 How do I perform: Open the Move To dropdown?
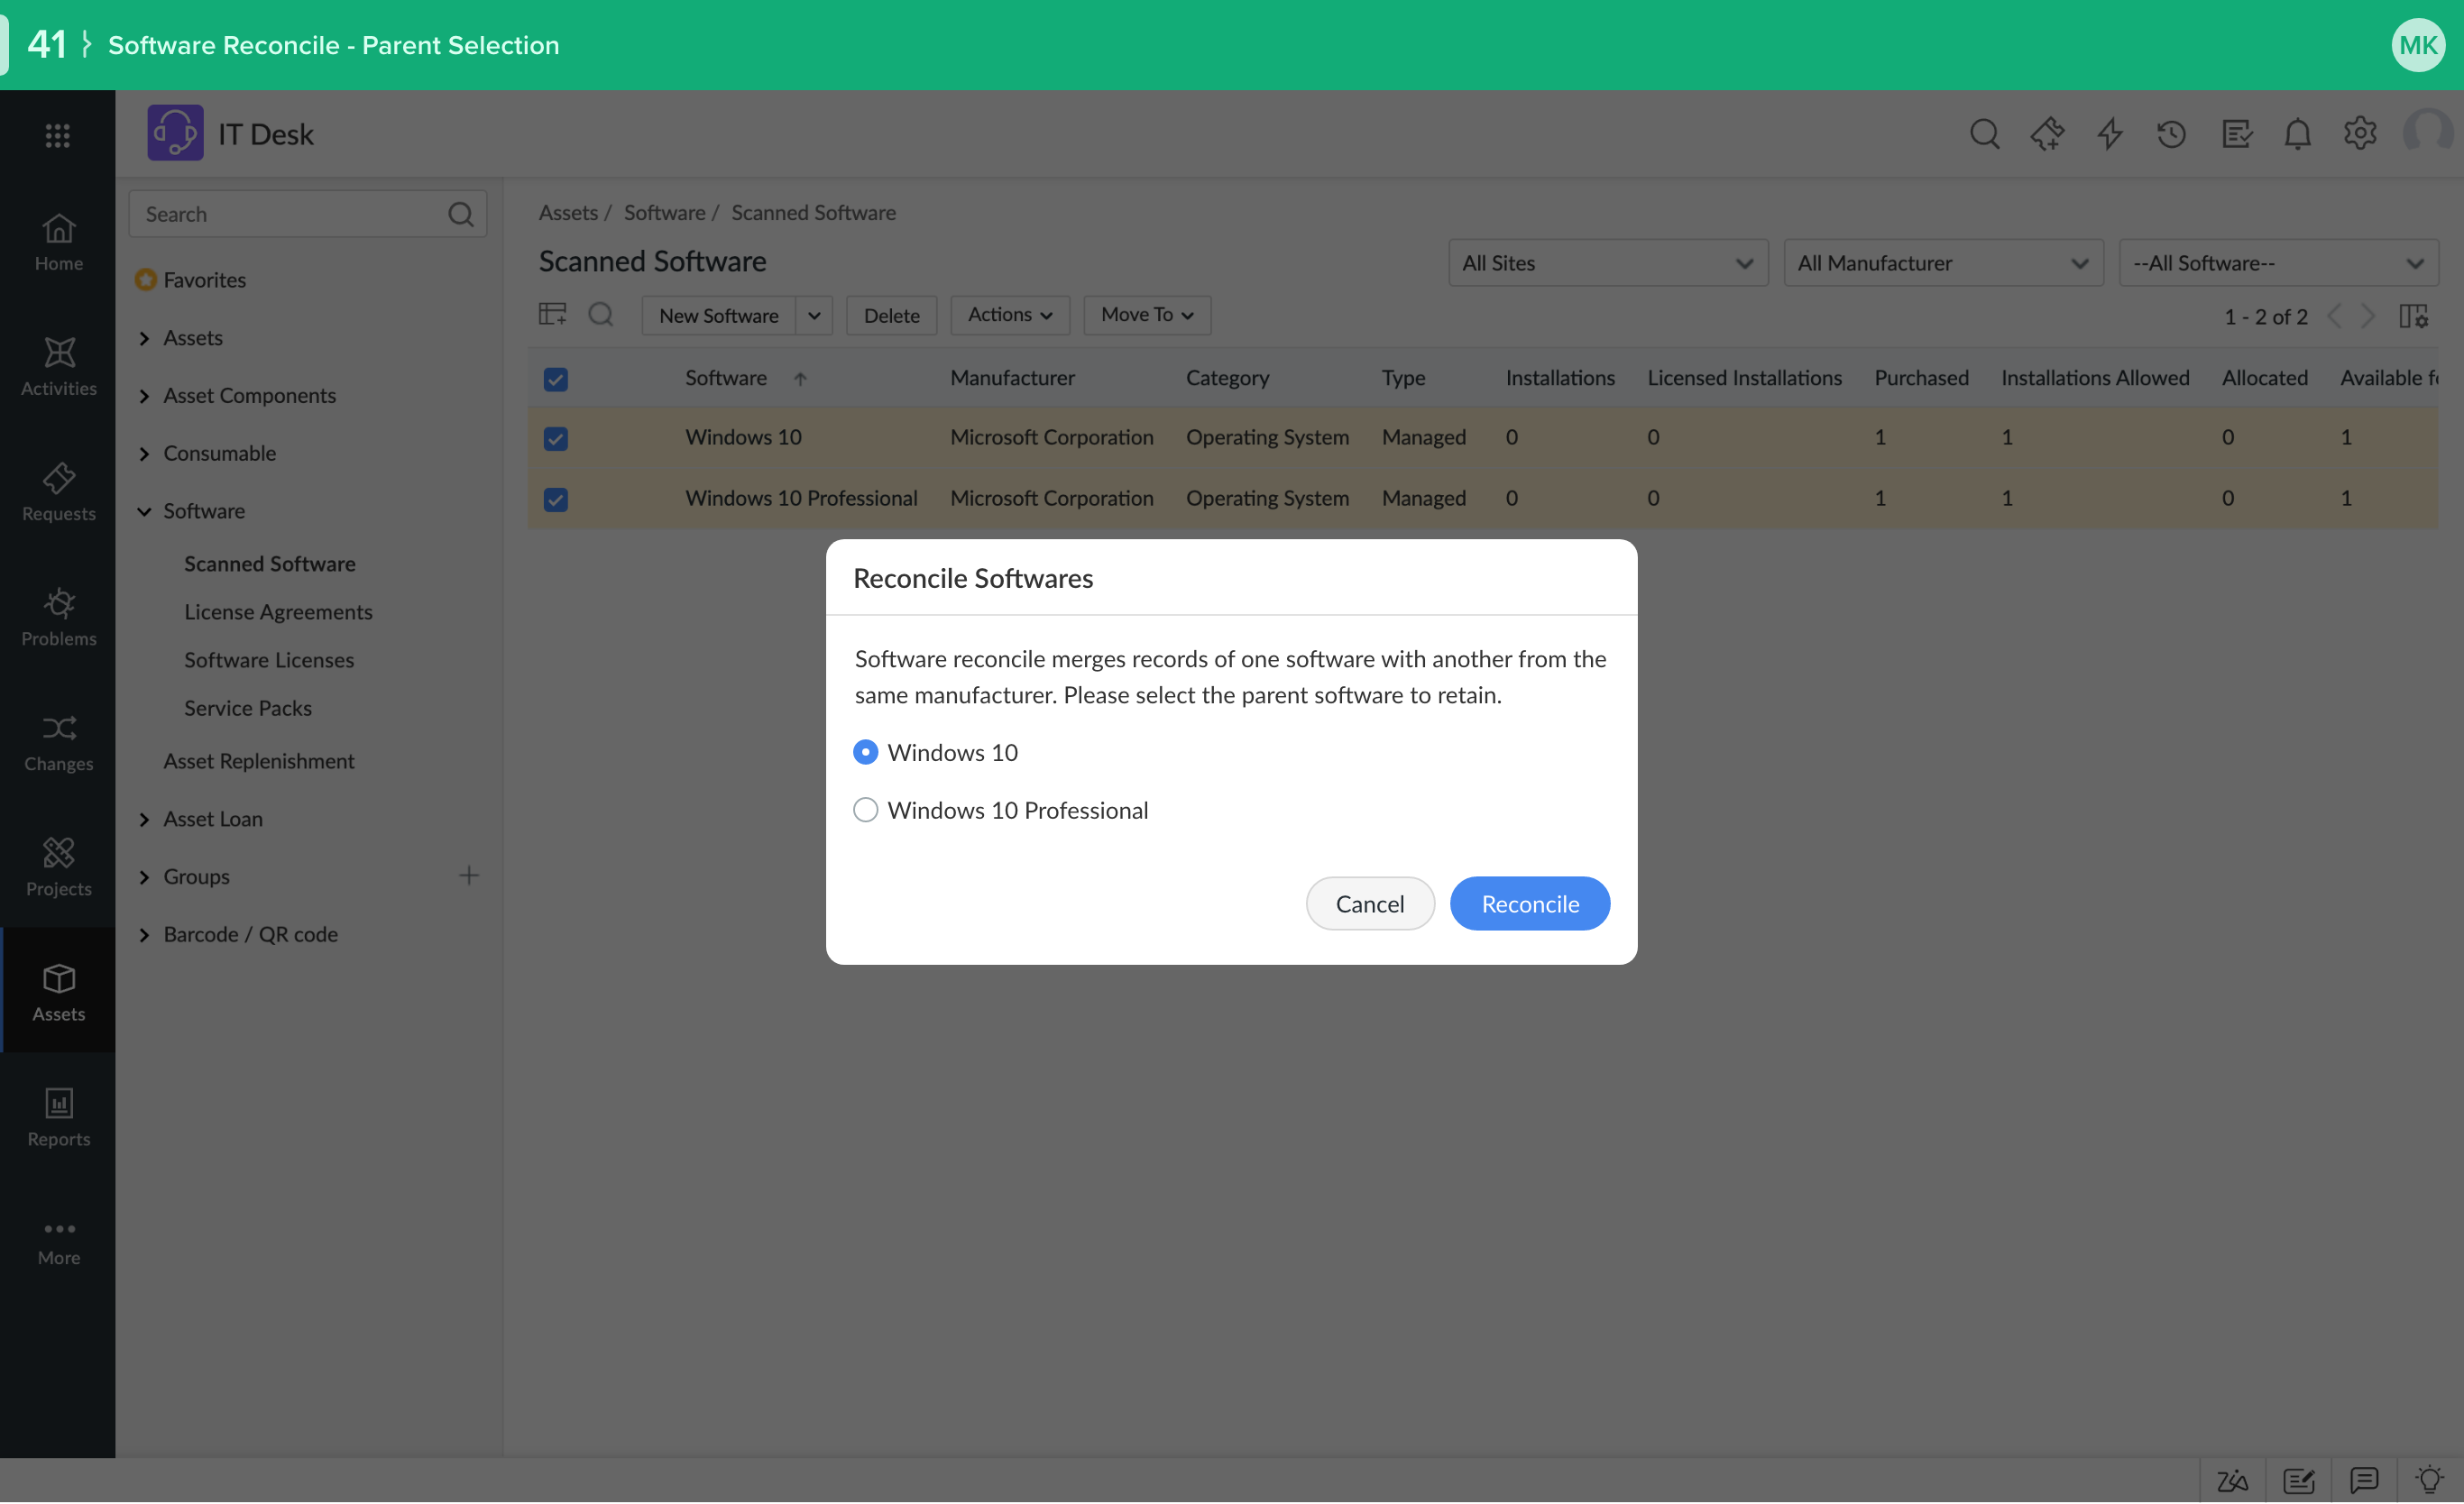pos(1147,315)
